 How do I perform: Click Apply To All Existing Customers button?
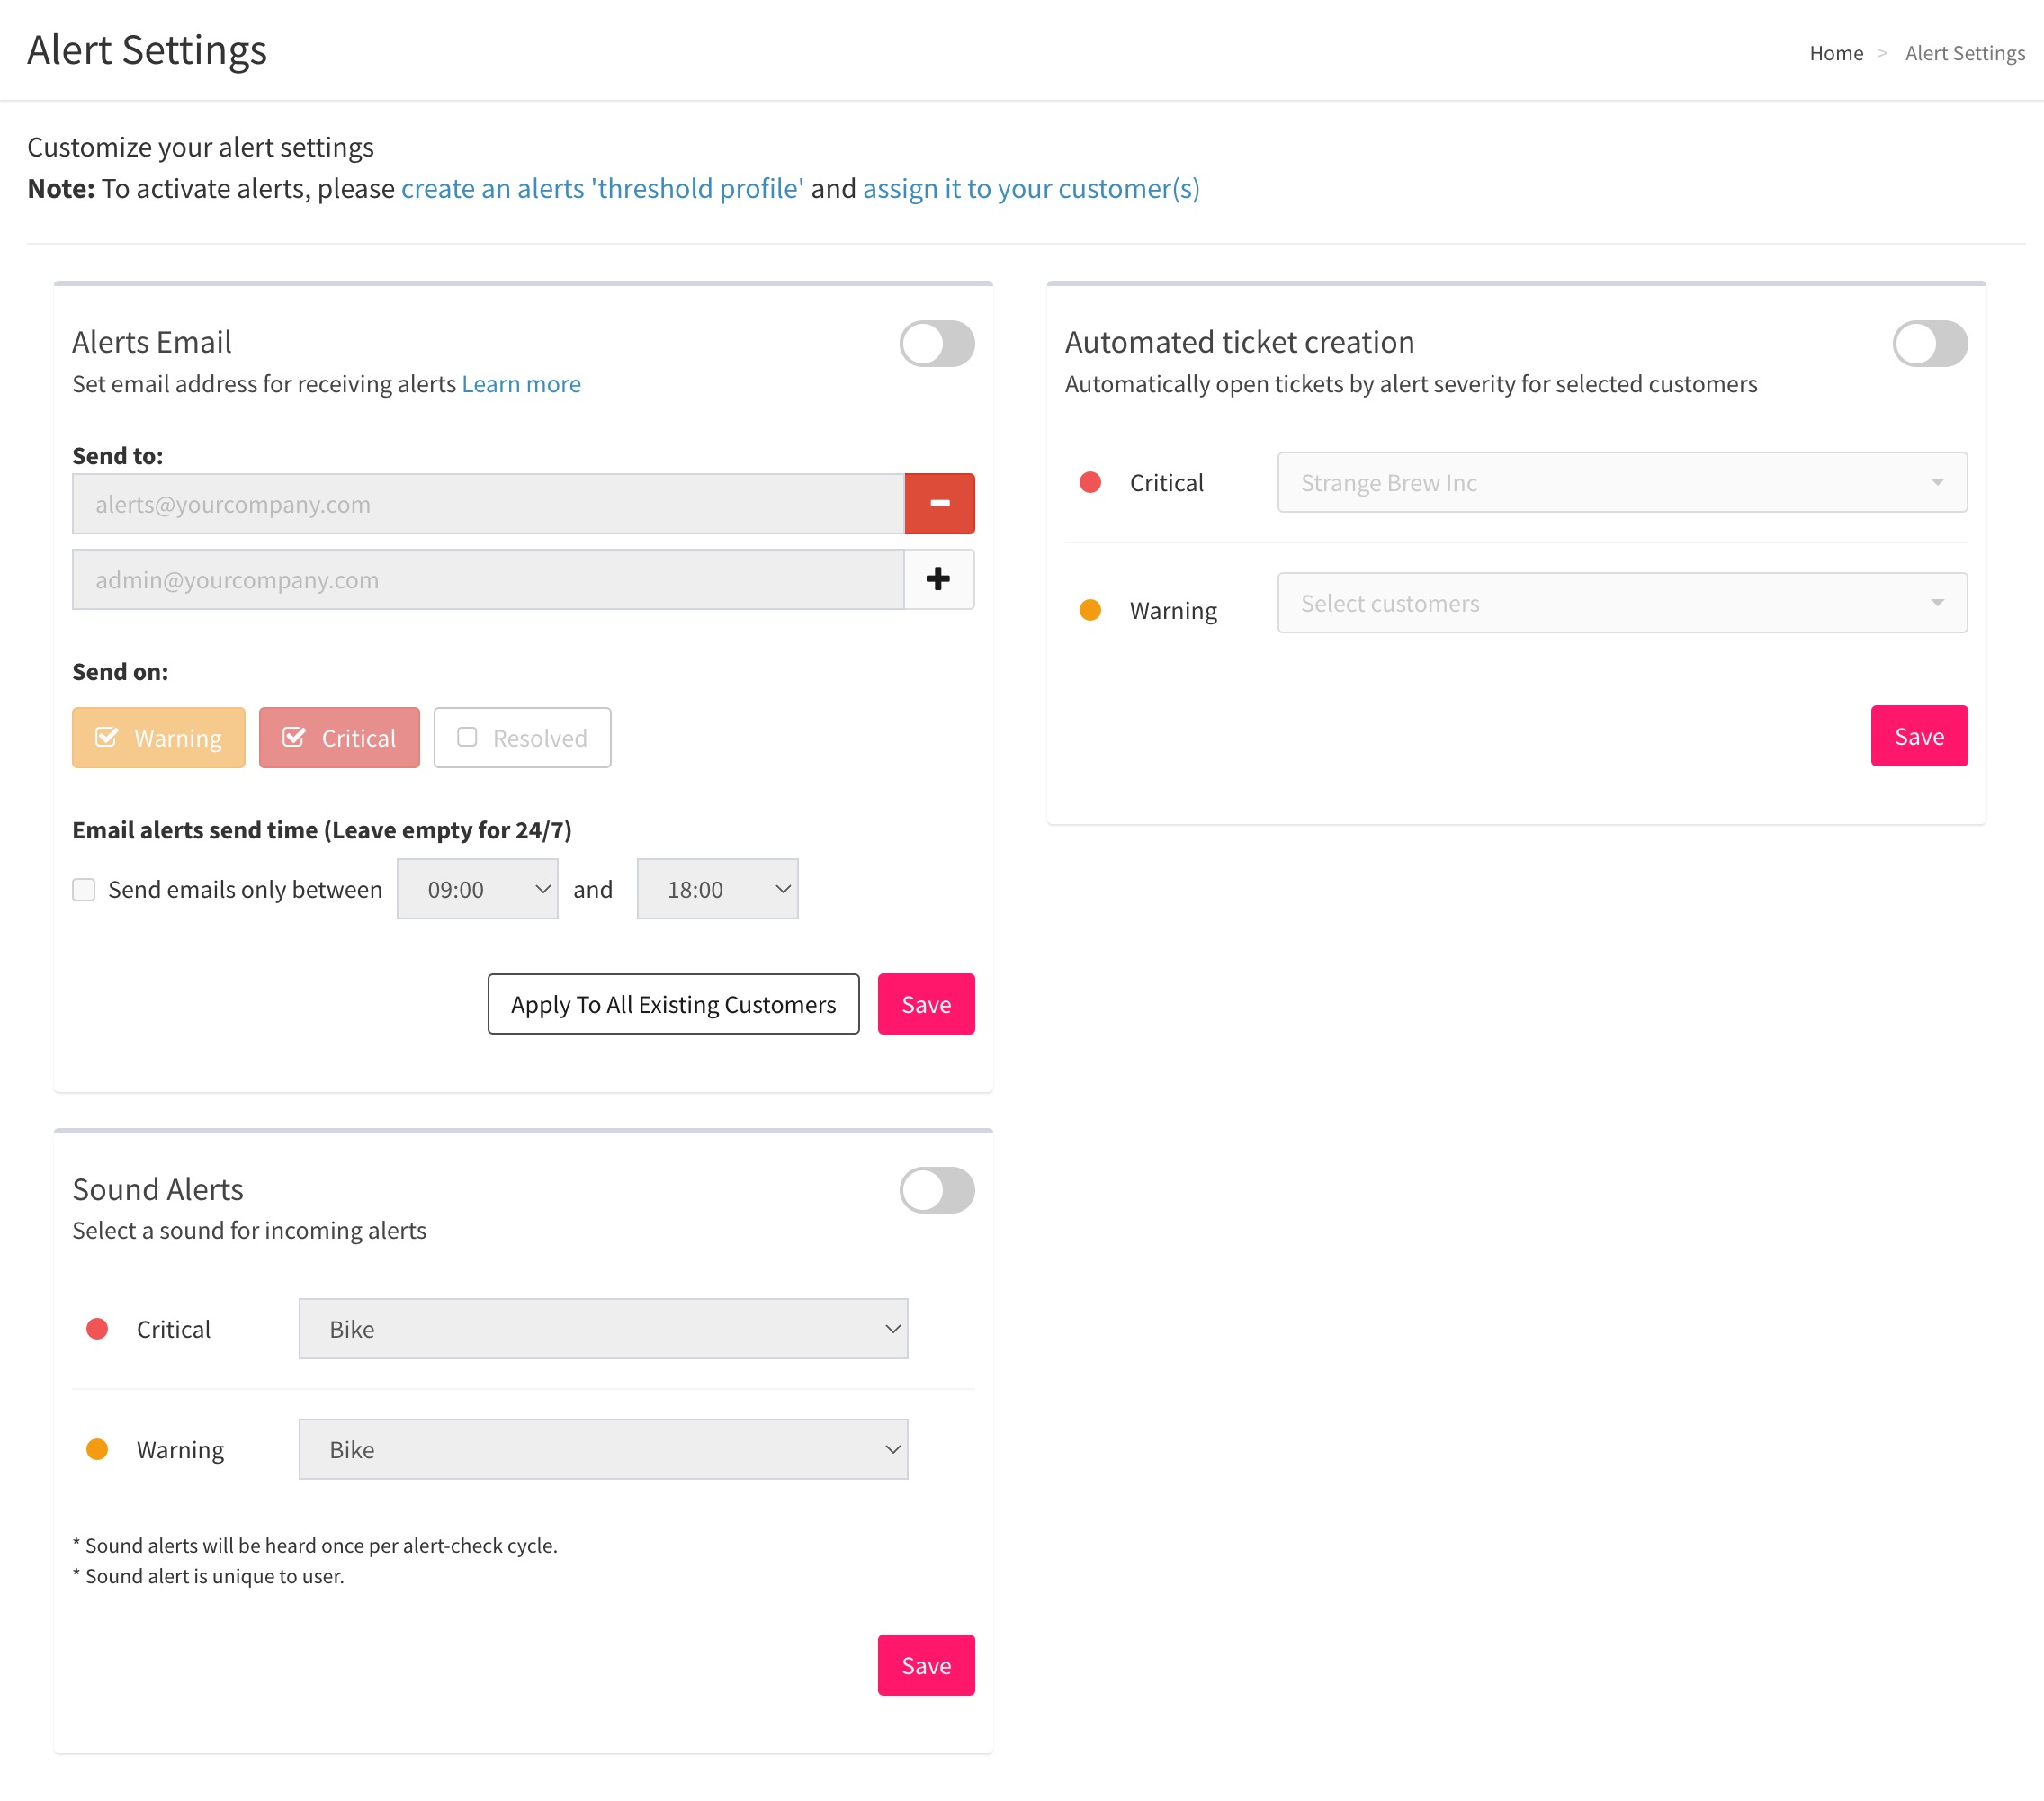673,1004
